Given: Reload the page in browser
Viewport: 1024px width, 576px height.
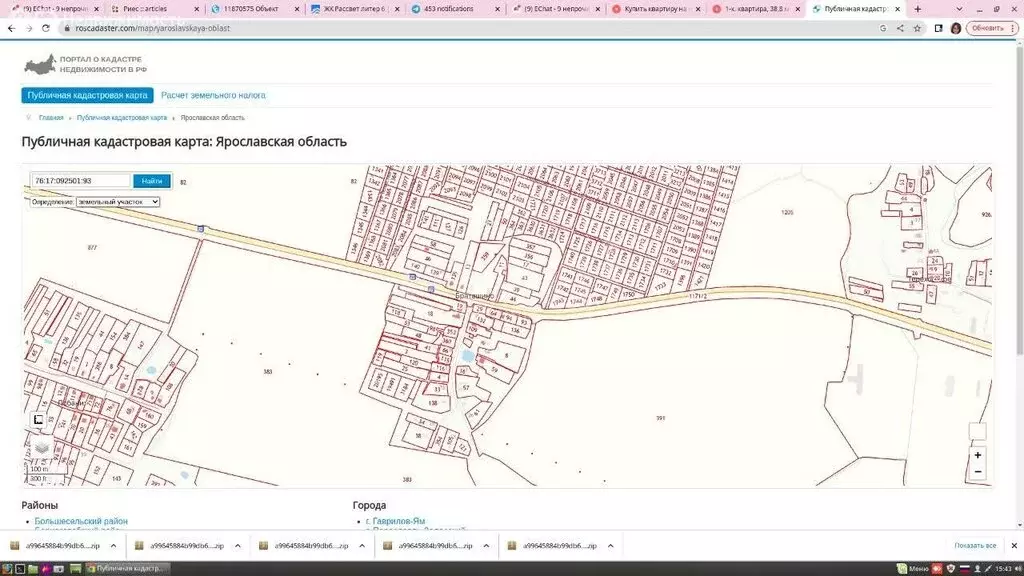Looking at the screenshot, I should pos(45,28).
